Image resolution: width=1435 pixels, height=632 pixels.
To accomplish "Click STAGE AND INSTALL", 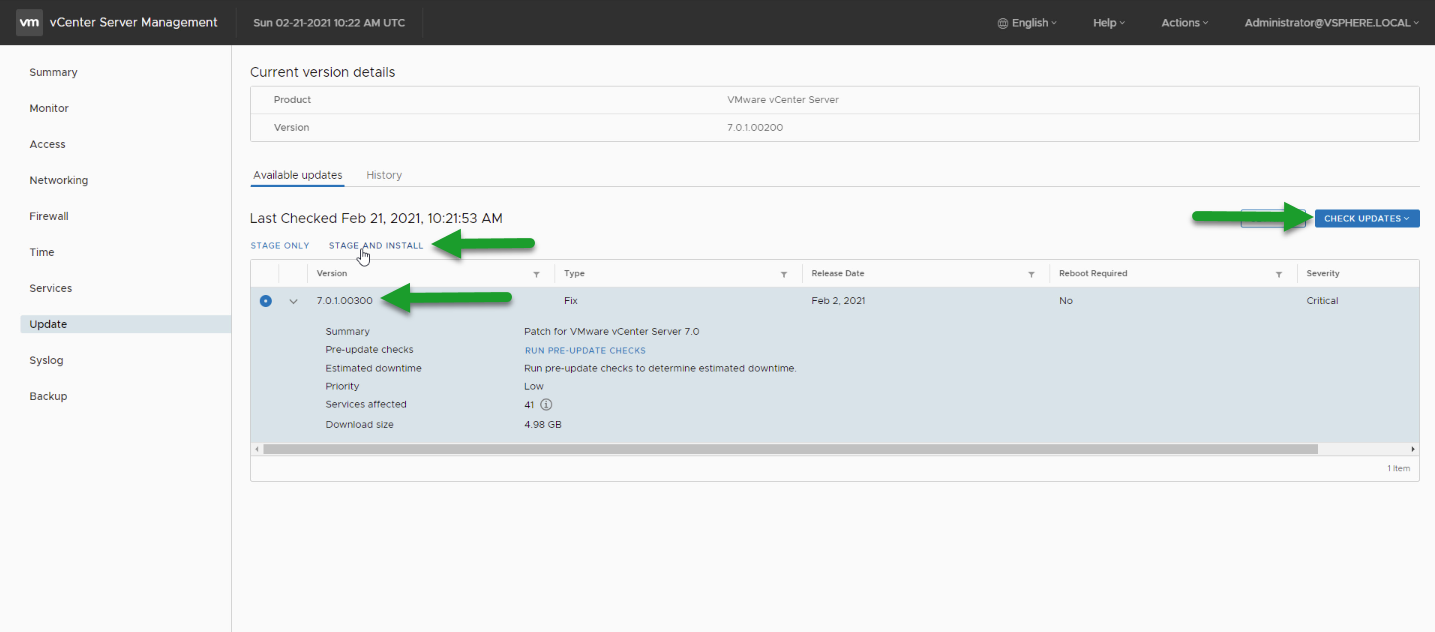I will click(x=376, y=246).
